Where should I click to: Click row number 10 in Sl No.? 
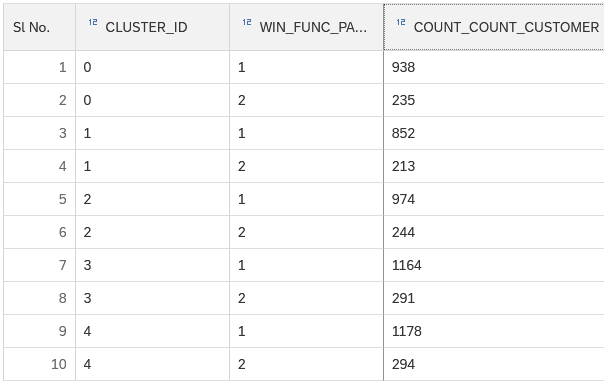40,364
